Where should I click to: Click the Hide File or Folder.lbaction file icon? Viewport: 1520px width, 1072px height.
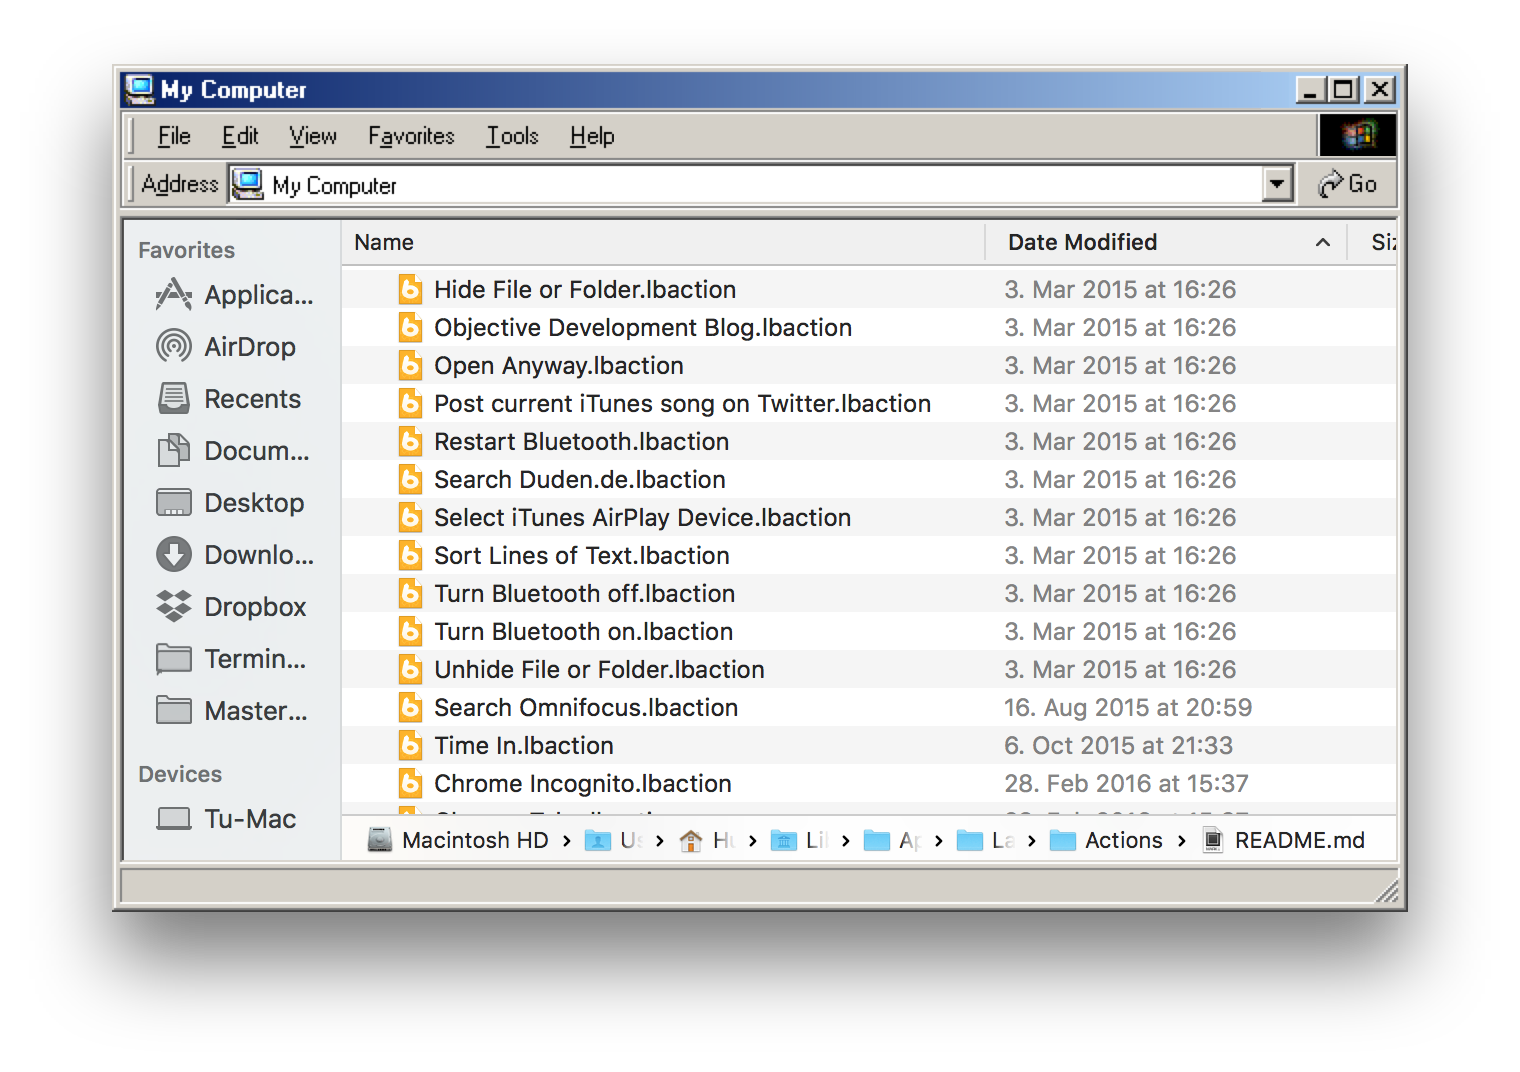[x=410, y=289]
